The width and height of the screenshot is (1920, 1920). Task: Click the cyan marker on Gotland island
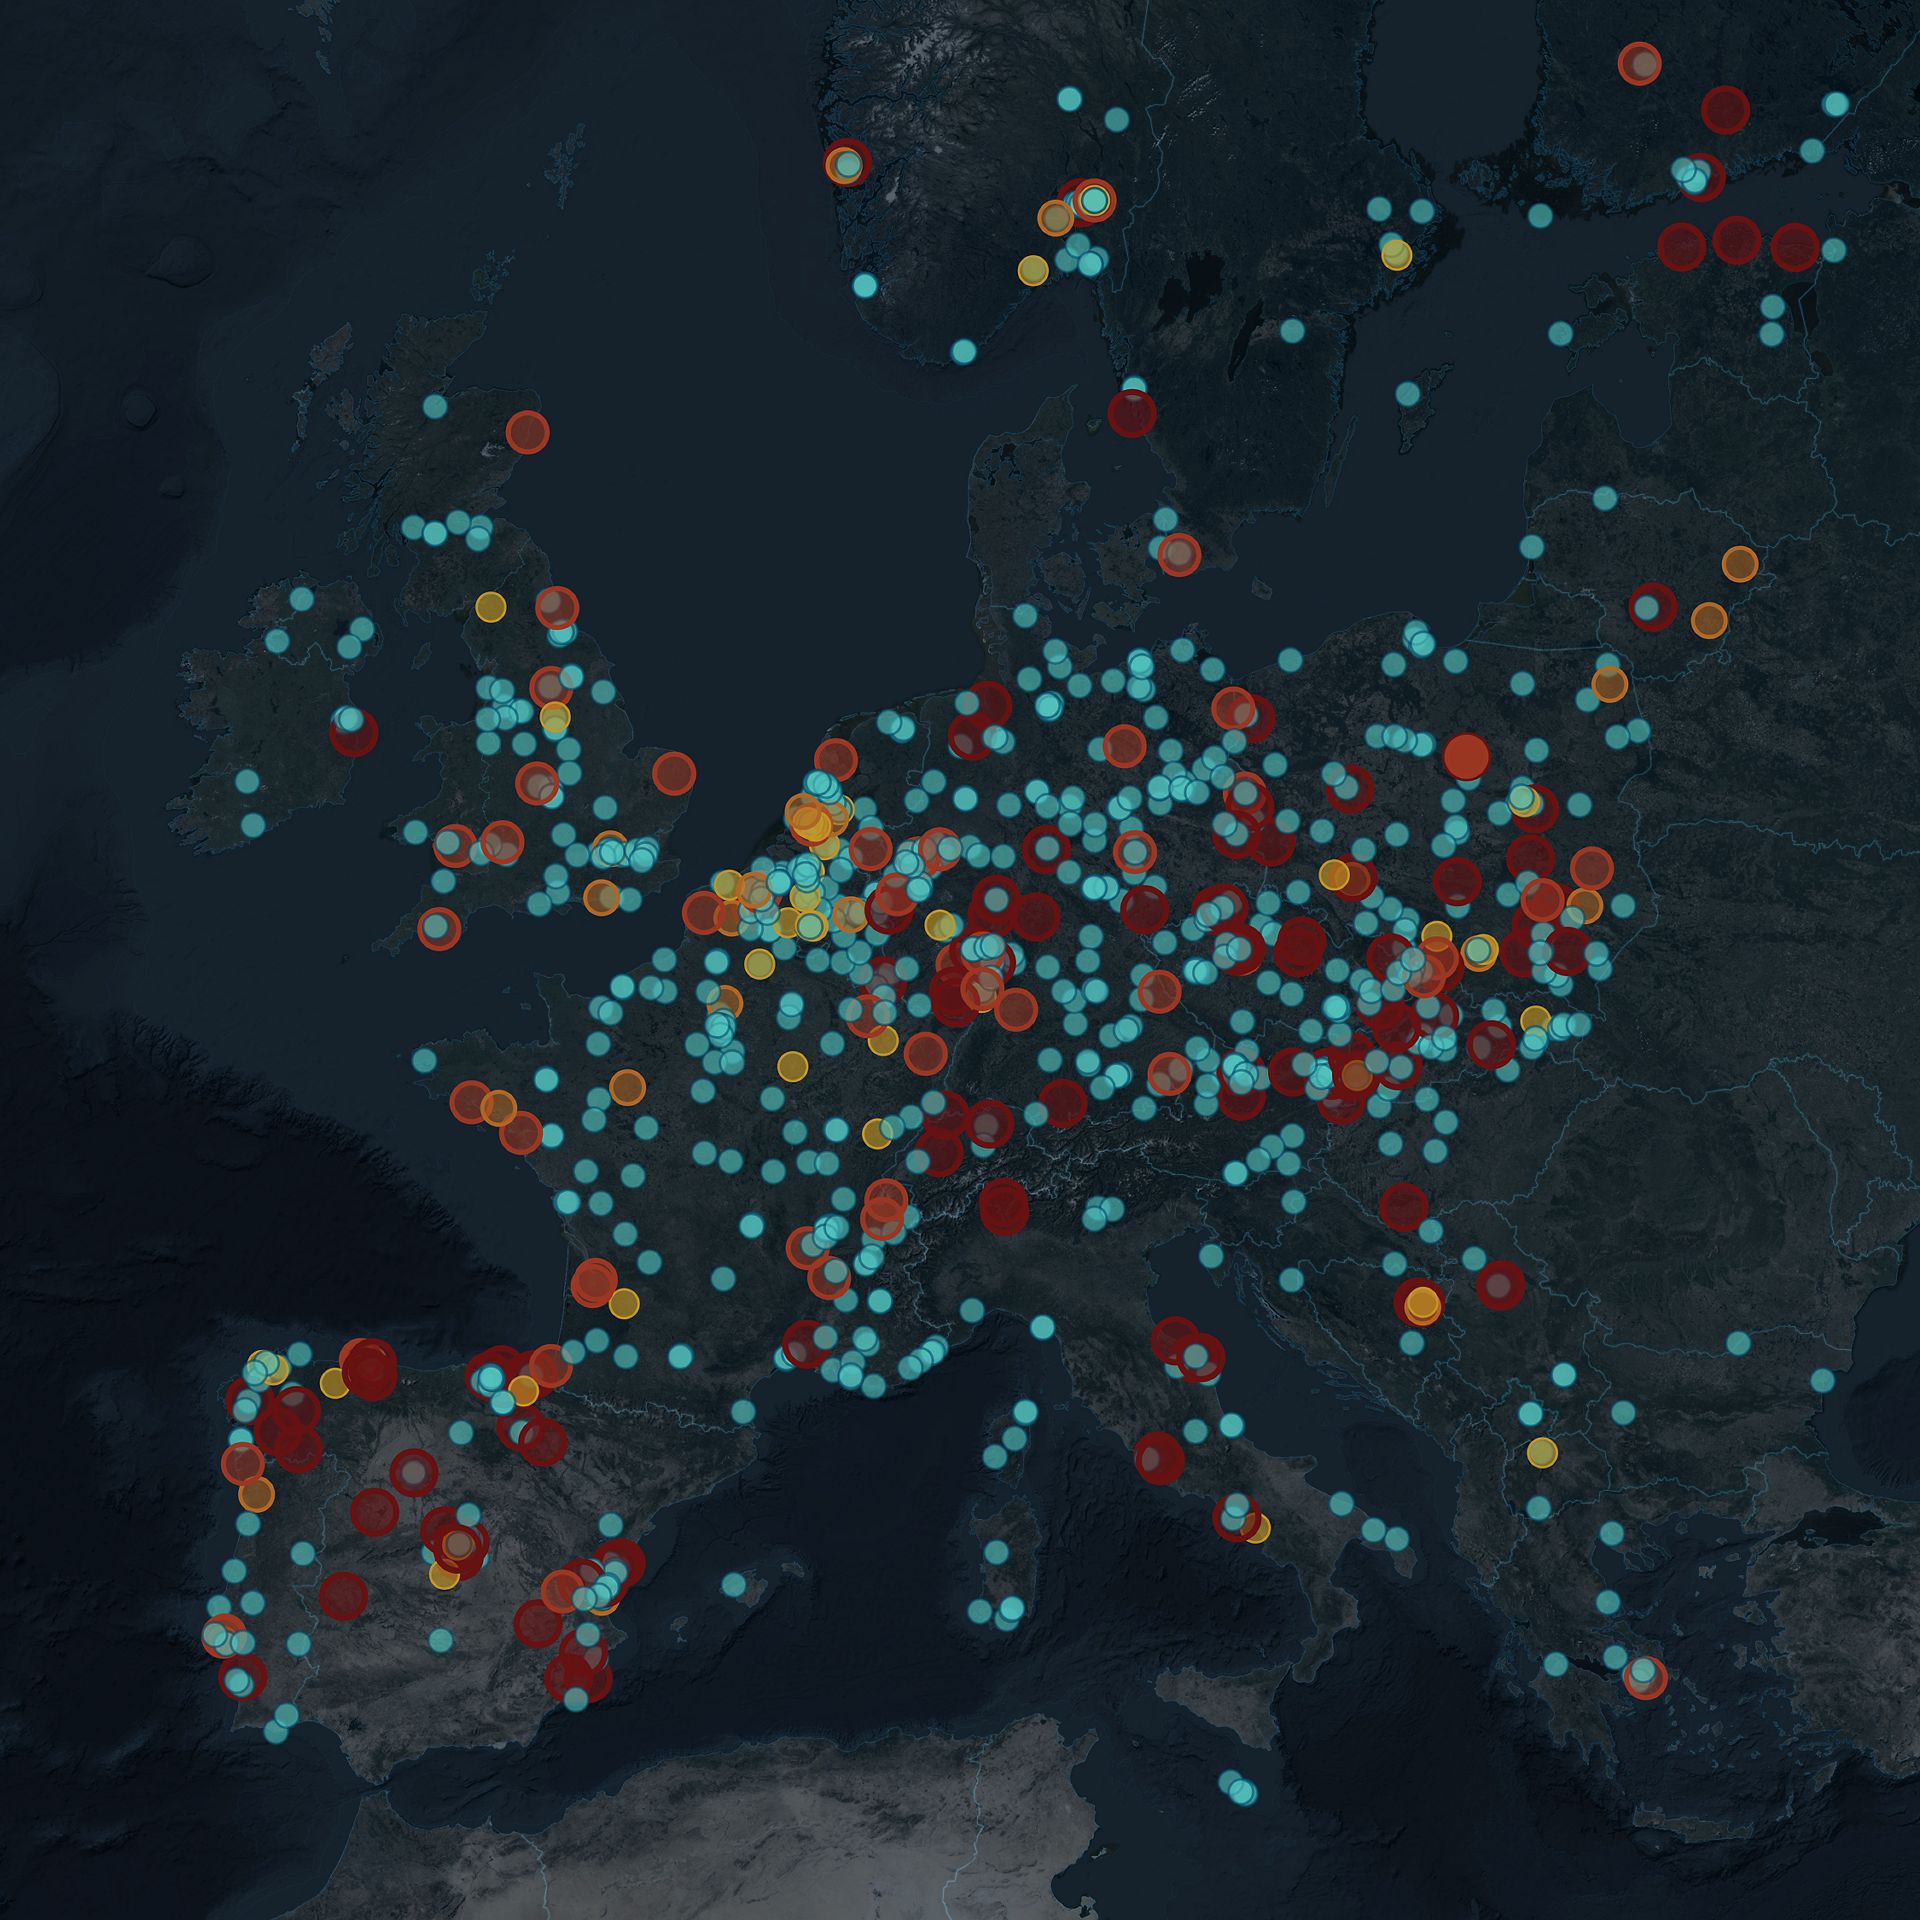point(1408,393)
